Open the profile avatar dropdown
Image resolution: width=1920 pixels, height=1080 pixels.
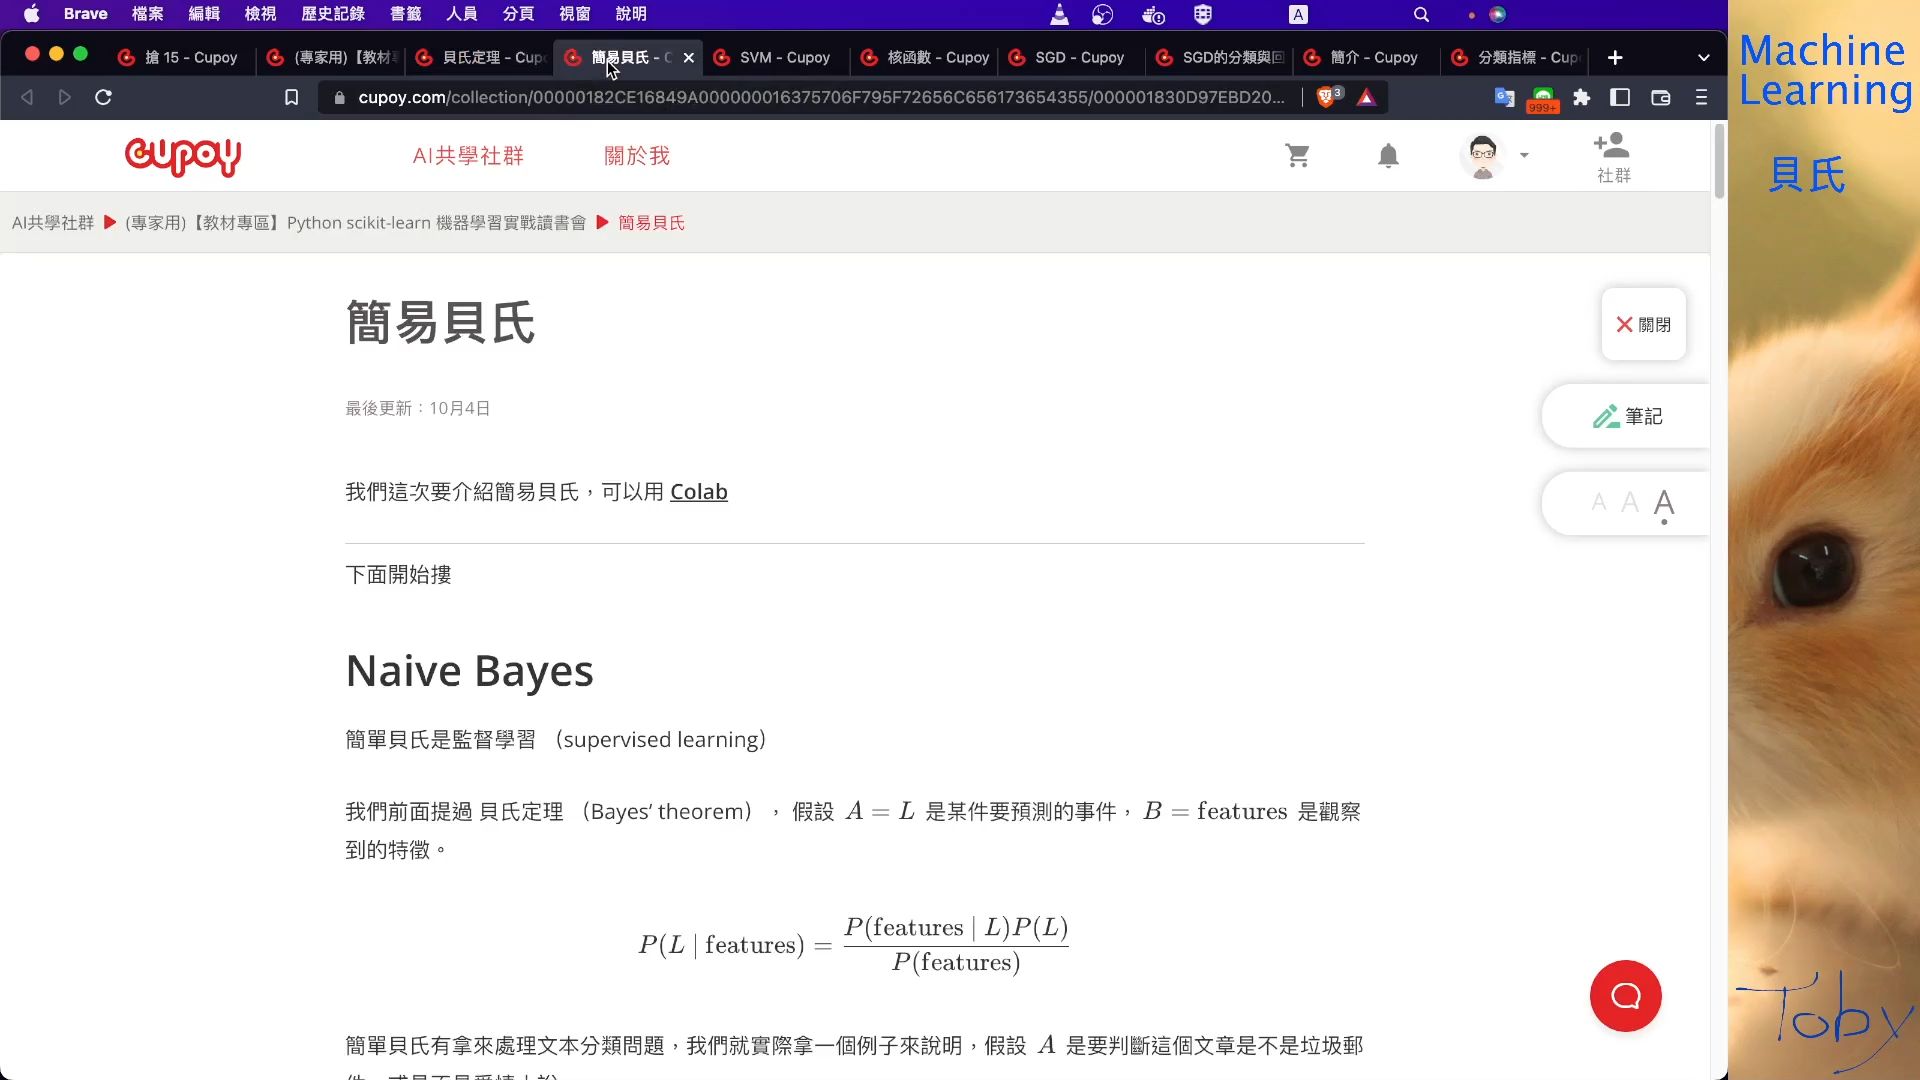coord(1493,156)
